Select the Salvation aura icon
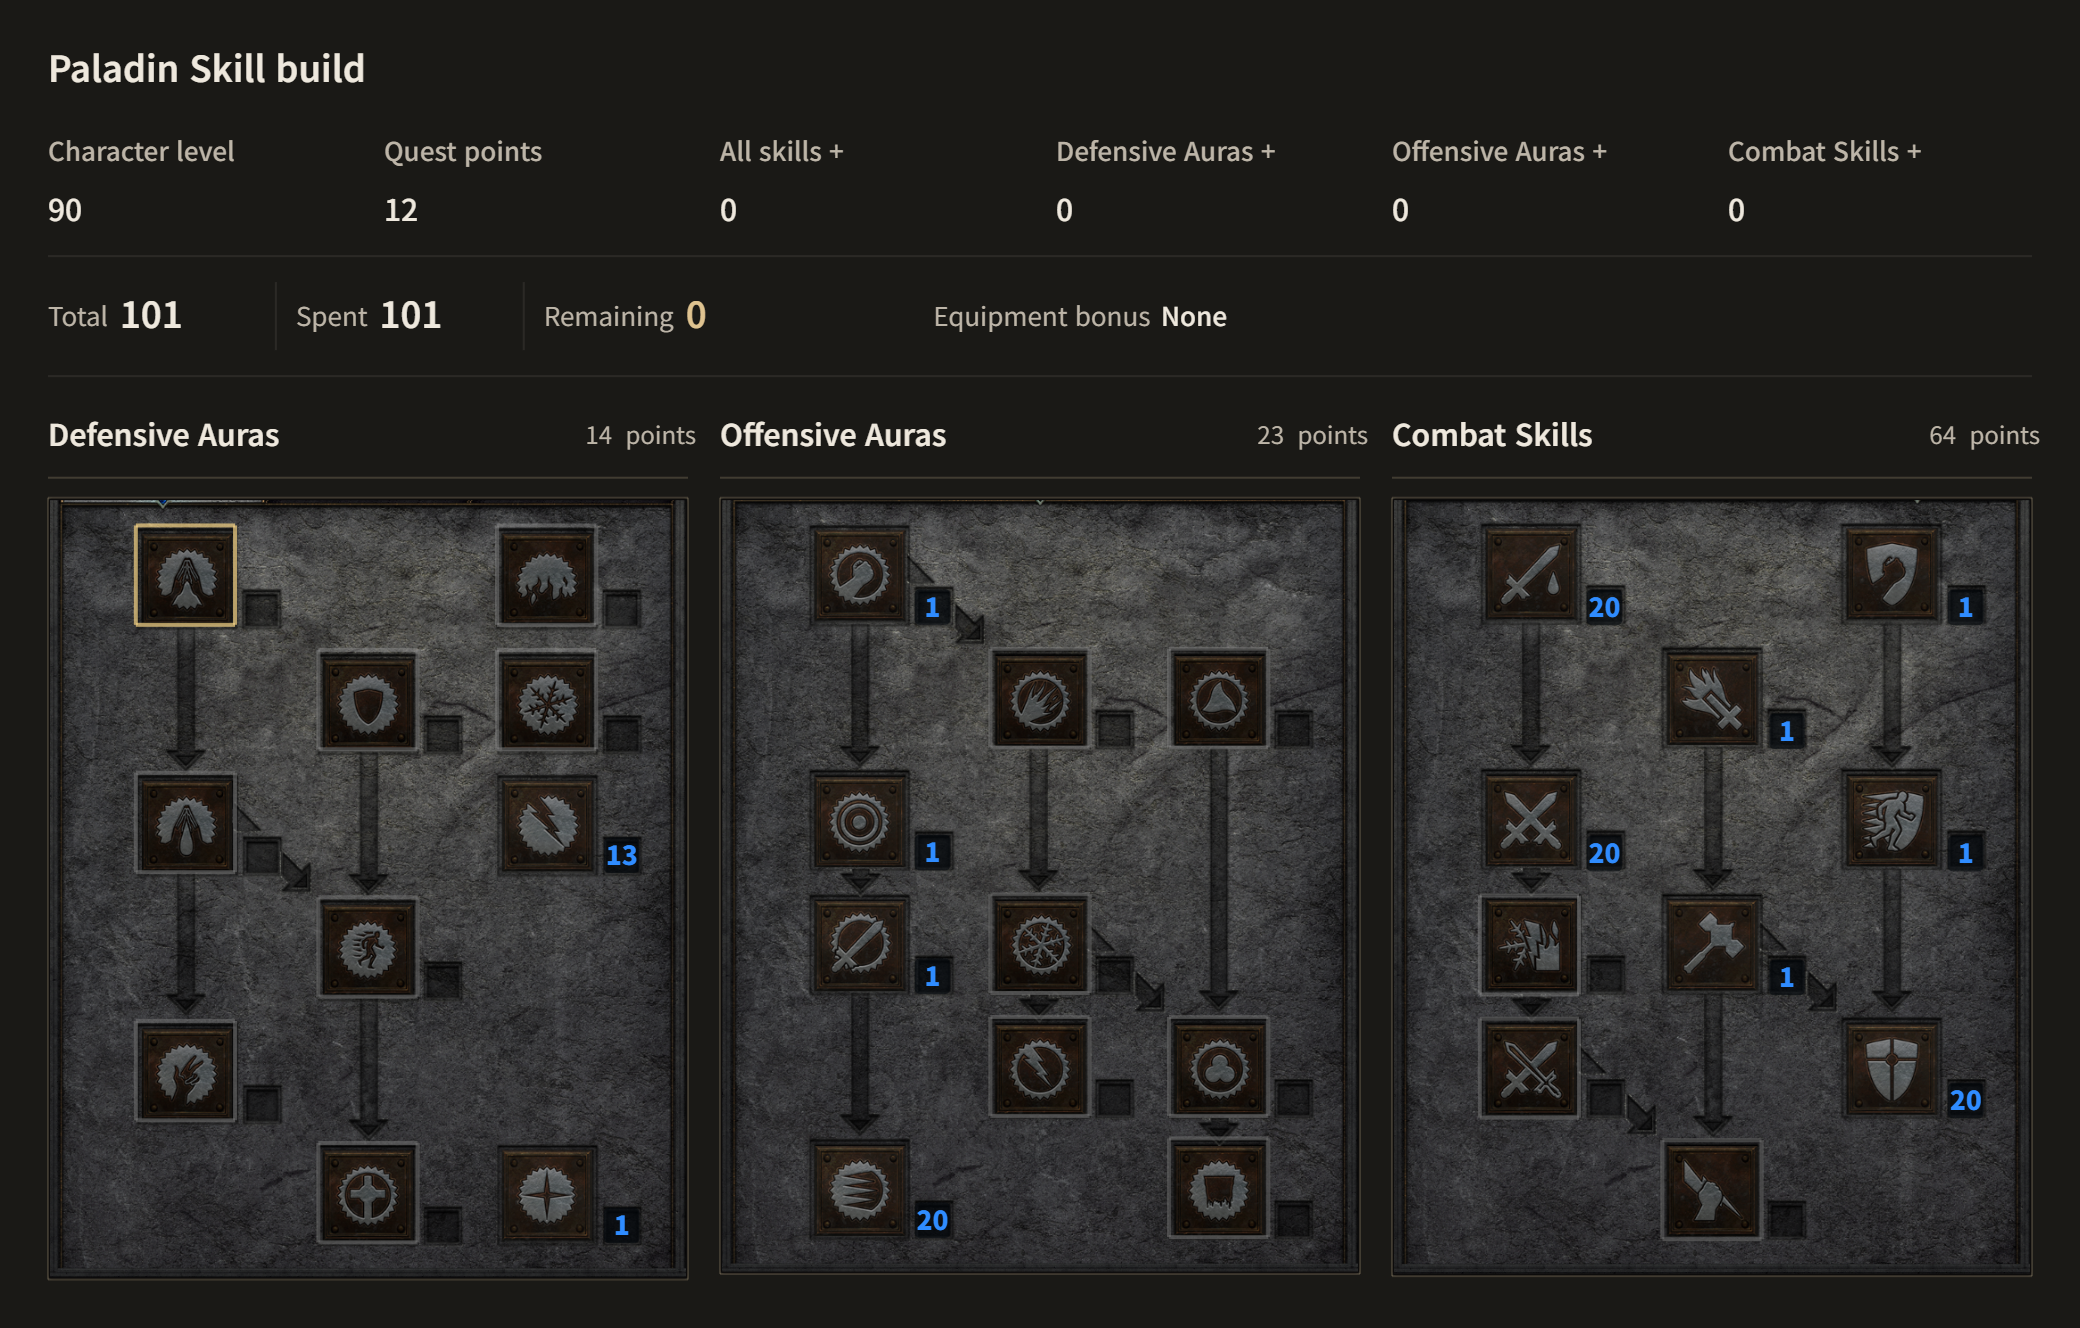Viewport: 2080px width, 1328px height. point(547,1193)
